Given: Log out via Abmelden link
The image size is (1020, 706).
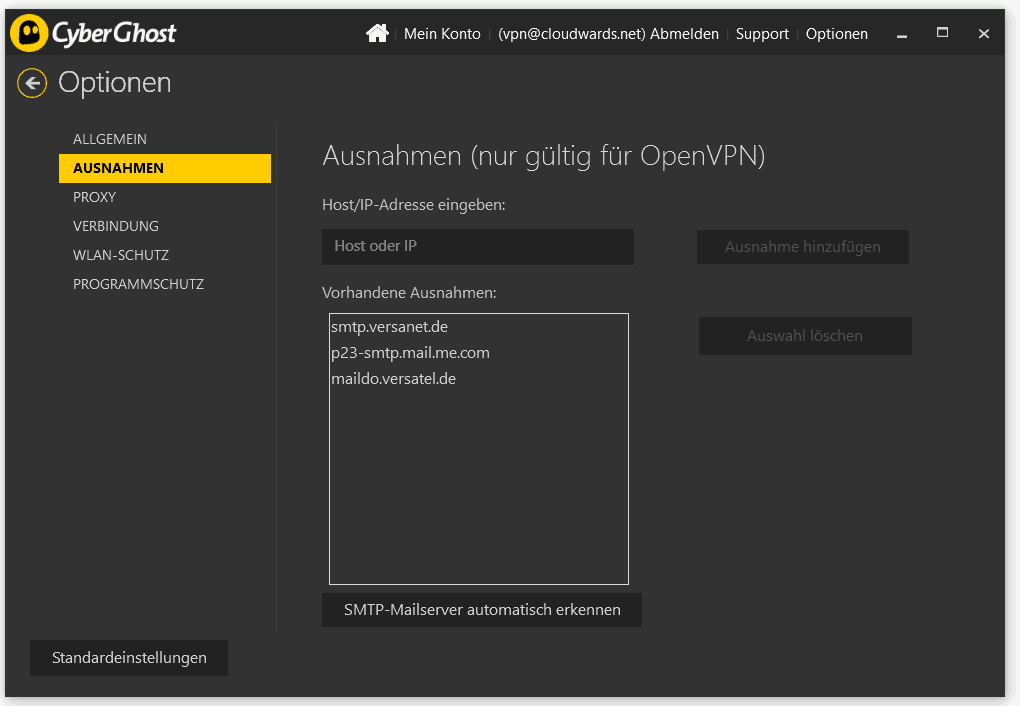Looking at the screenshot, I should (x=684, y=34).
